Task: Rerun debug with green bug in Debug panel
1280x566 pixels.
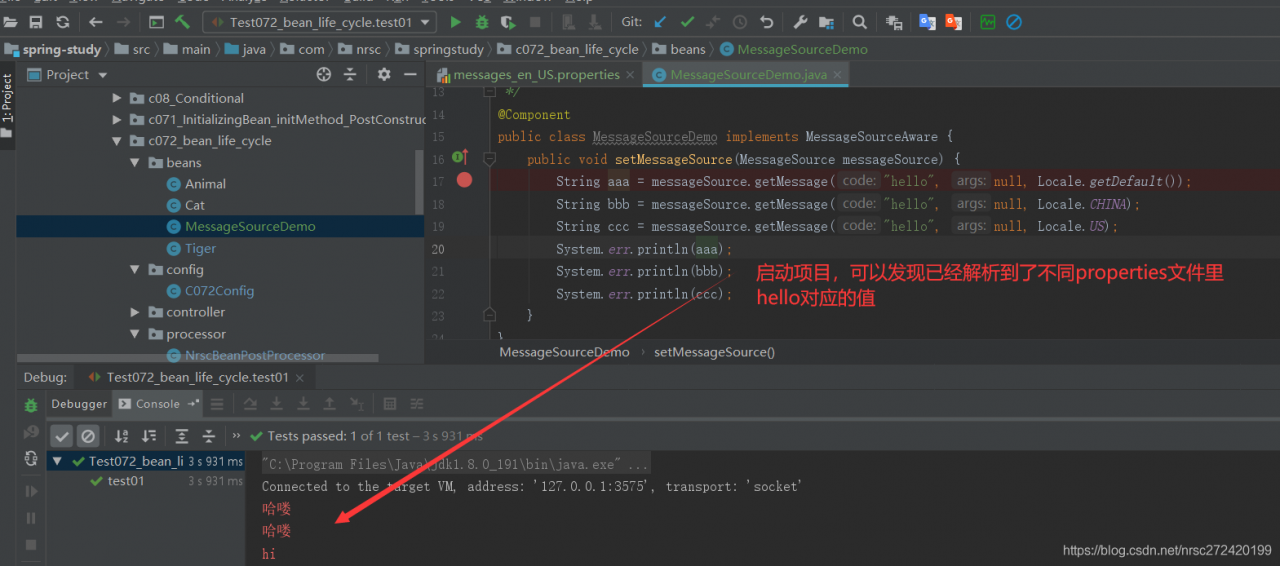Action: [x=31, y=405]
